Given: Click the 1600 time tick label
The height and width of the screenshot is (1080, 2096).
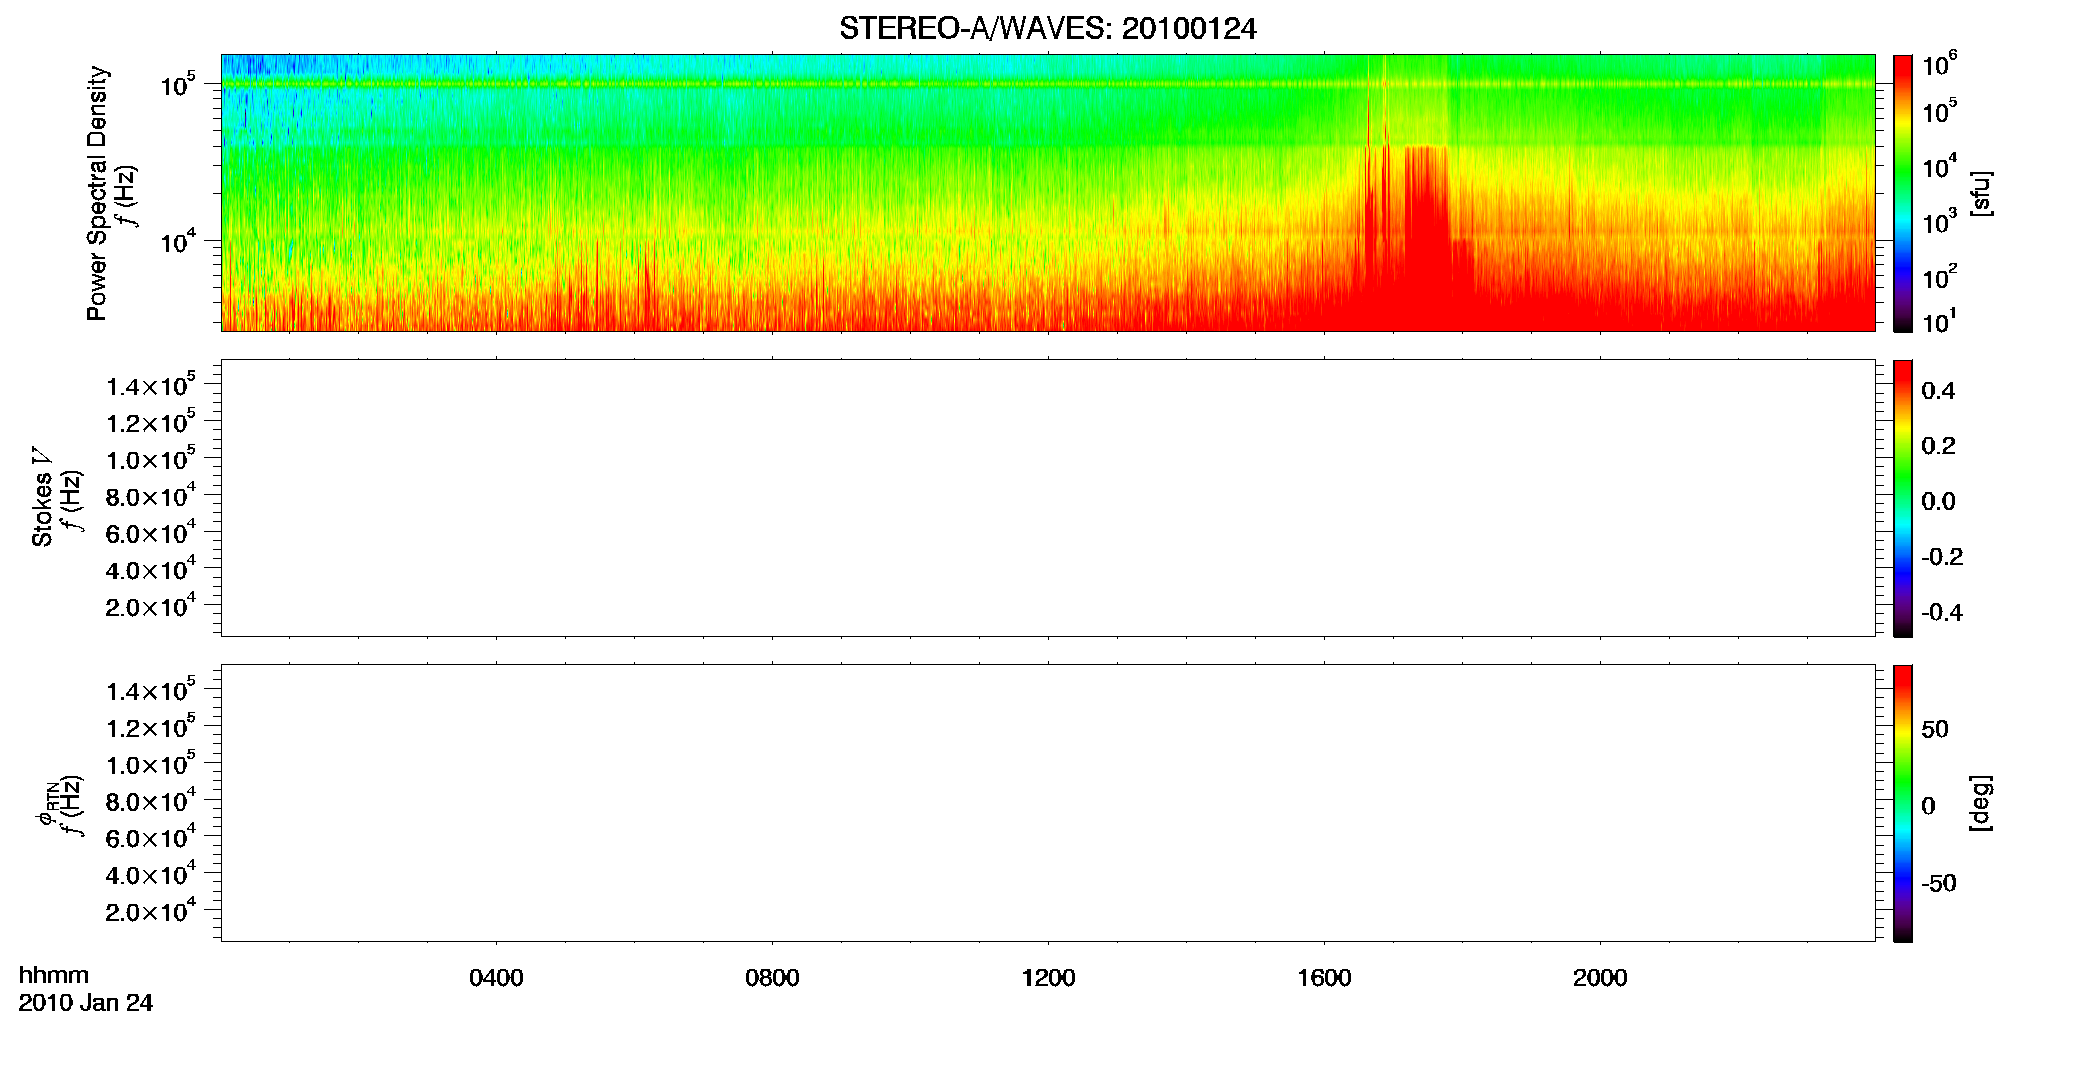Looking at the screenshot, I should (1324, 978).
